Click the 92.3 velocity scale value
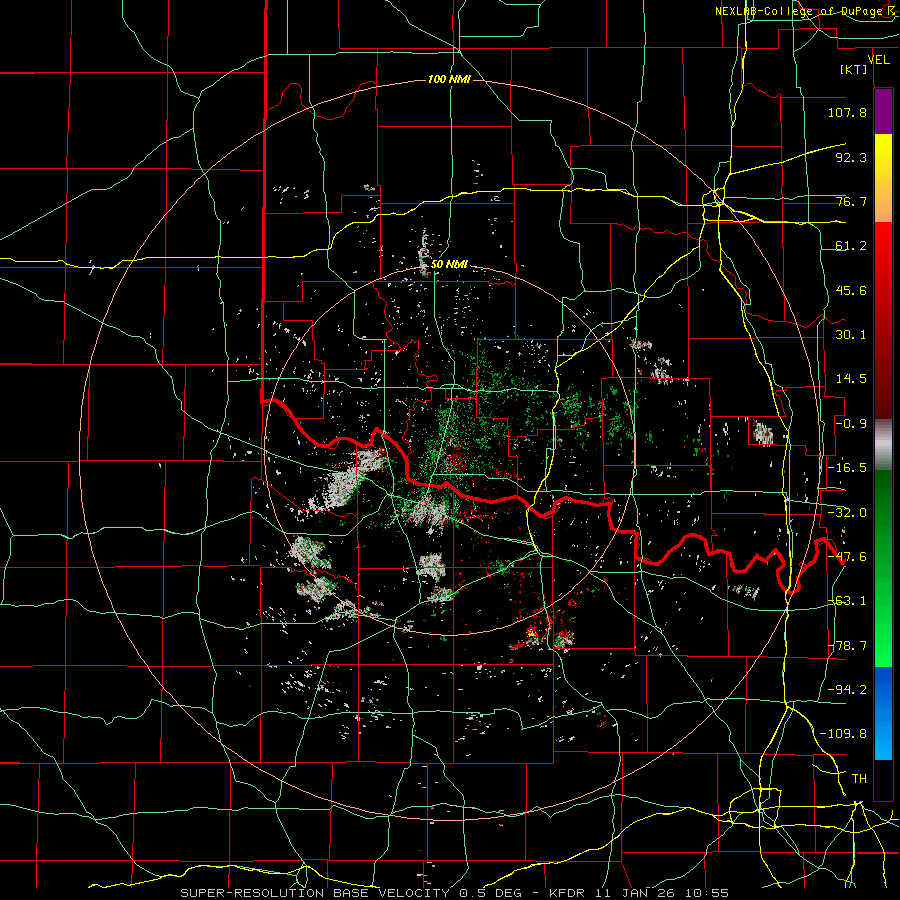Image resolution: width=900 pixels, height=900 pixels. (851, 157)
